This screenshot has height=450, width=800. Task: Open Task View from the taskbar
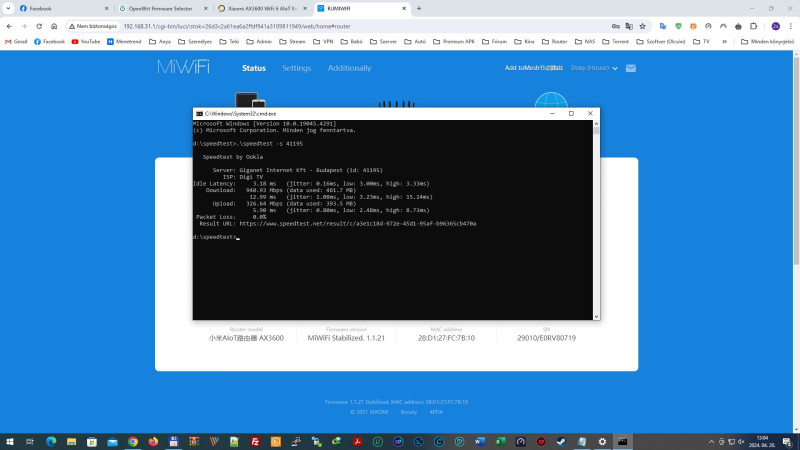pos(30,441)
